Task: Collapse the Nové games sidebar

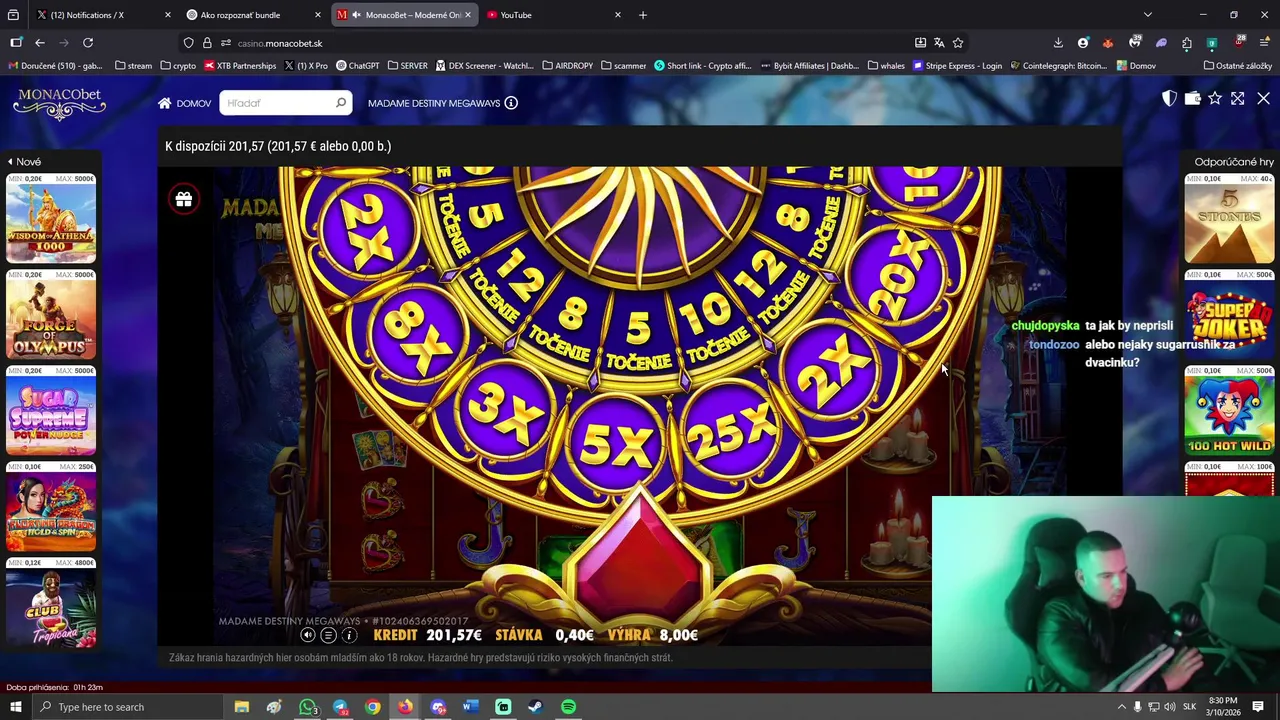Action: point(25,162)
